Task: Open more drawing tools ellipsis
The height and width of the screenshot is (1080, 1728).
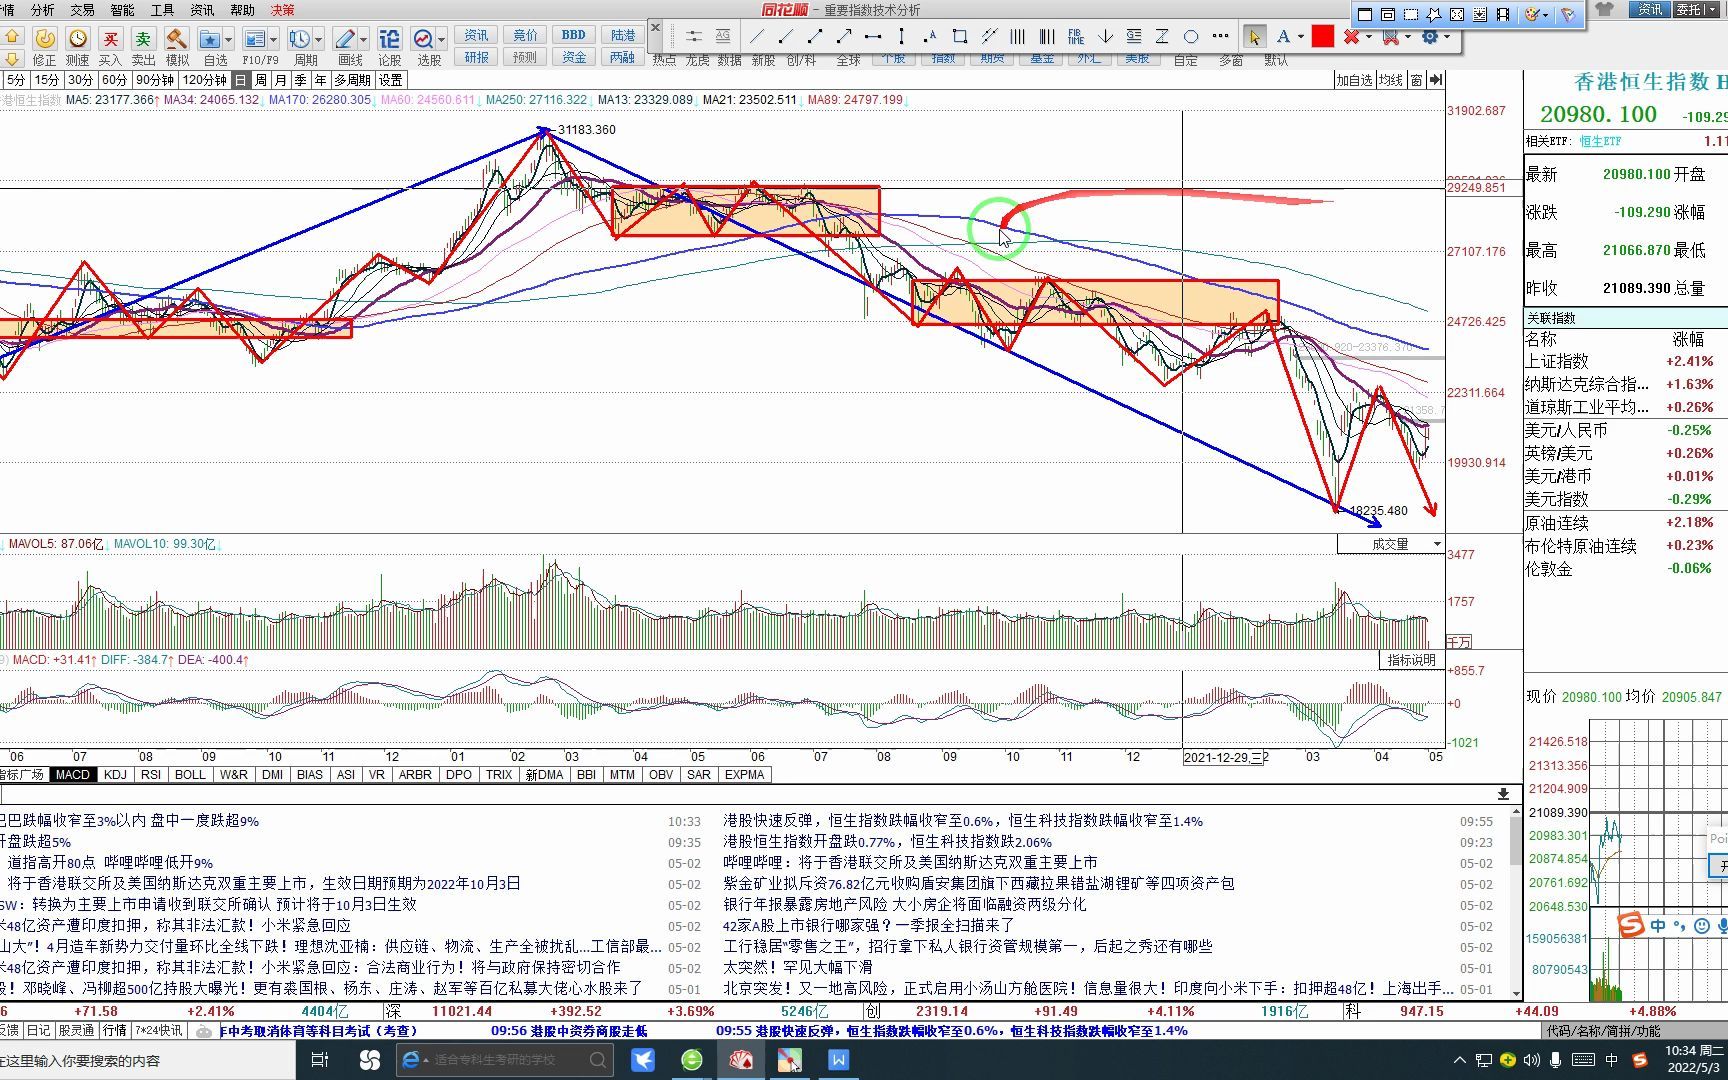Action: [x=1220, y=37]
